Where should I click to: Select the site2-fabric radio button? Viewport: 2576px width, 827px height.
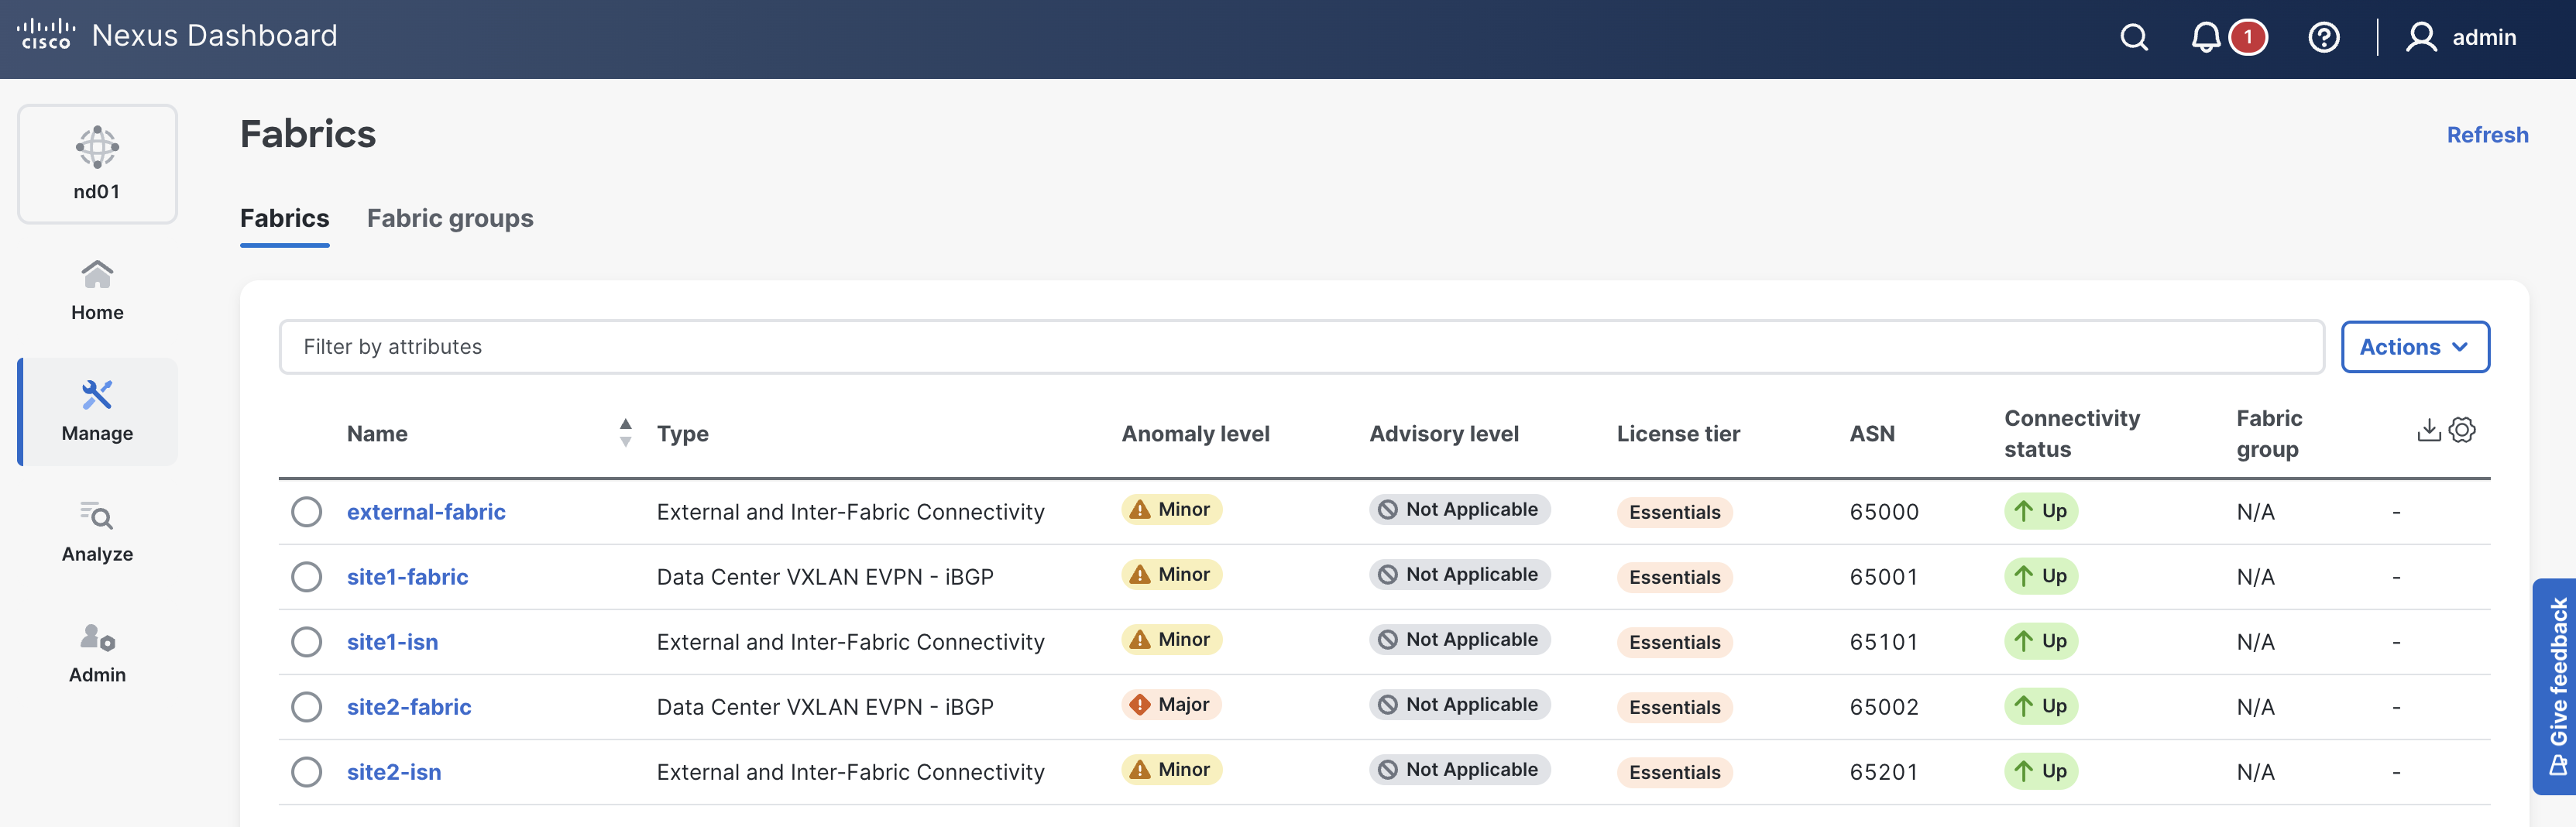pos(307,707)
